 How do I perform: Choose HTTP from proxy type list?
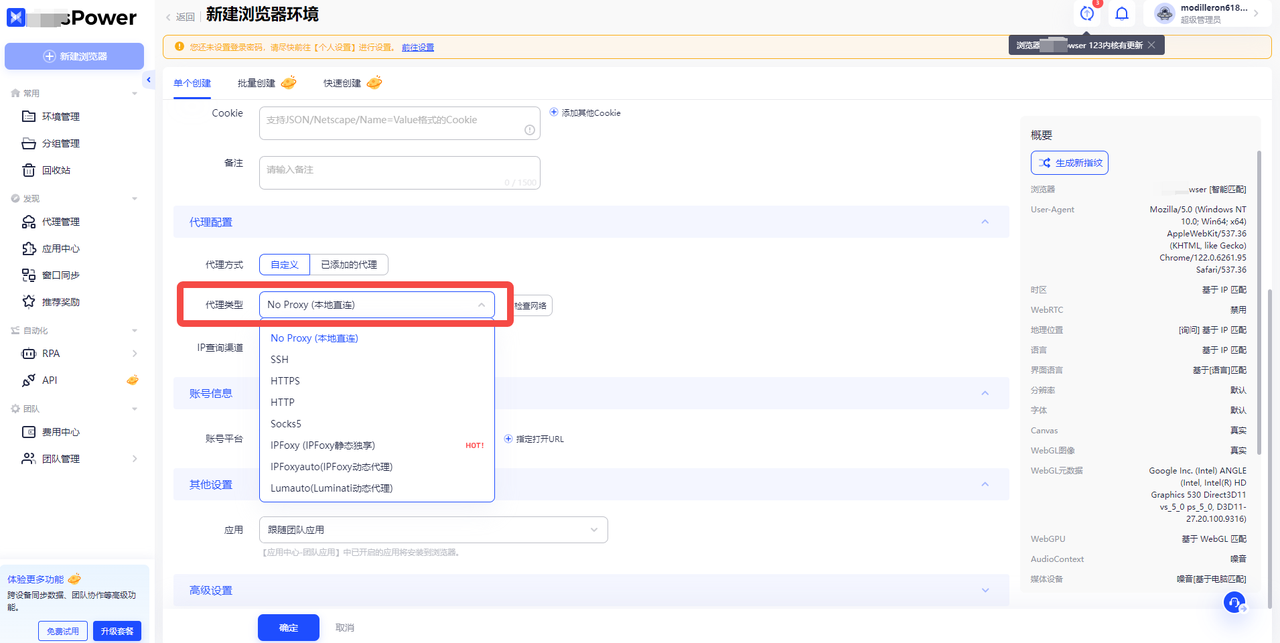pyautogui.click(x=376, y=402)
